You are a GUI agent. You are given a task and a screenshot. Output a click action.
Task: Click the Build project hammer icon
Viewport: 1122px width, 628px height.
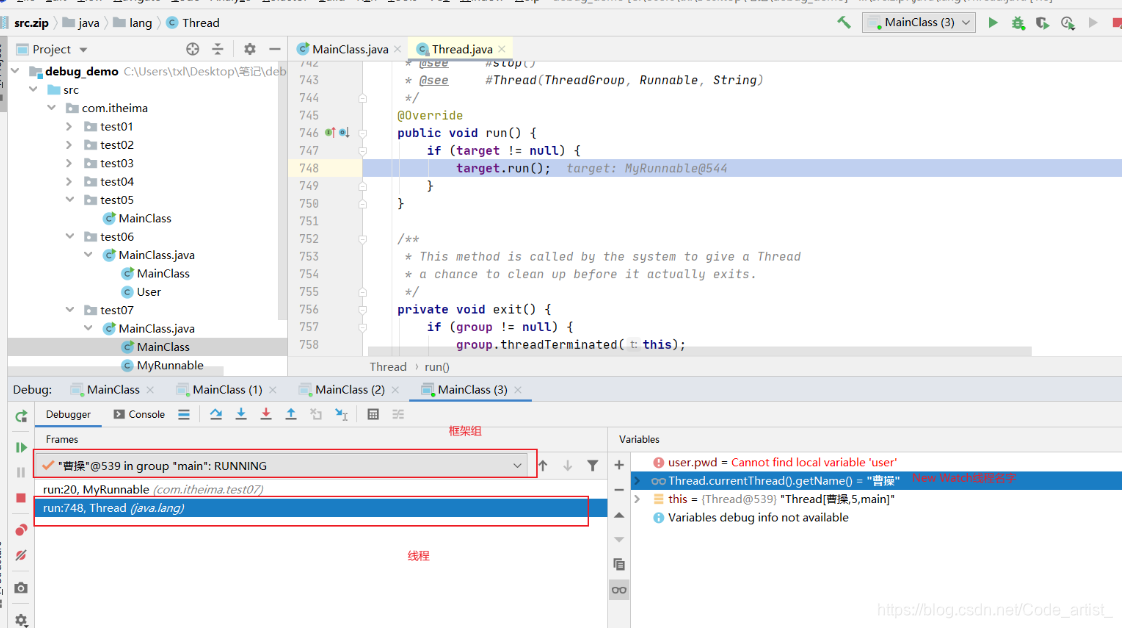(x=844, y=23)
